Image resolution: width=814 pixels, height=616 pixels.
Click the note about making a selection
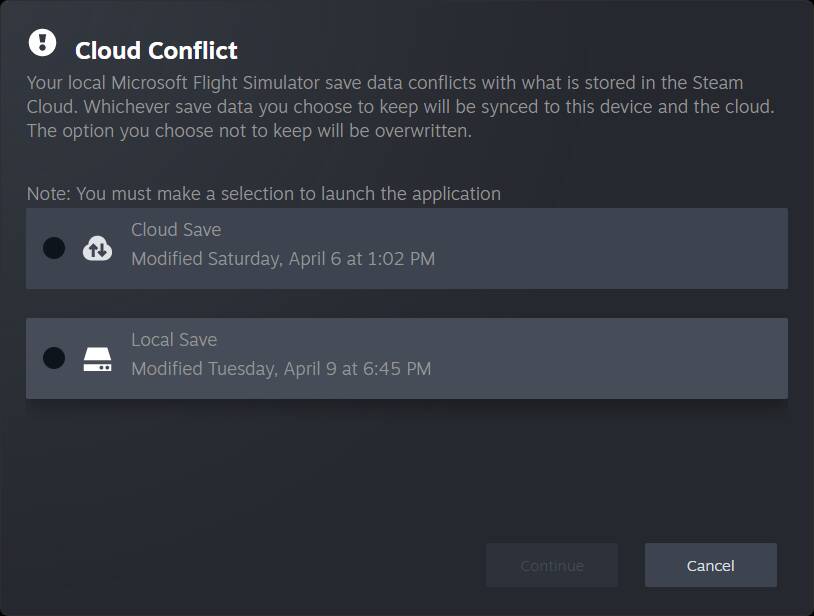click(x=263, y=193)
